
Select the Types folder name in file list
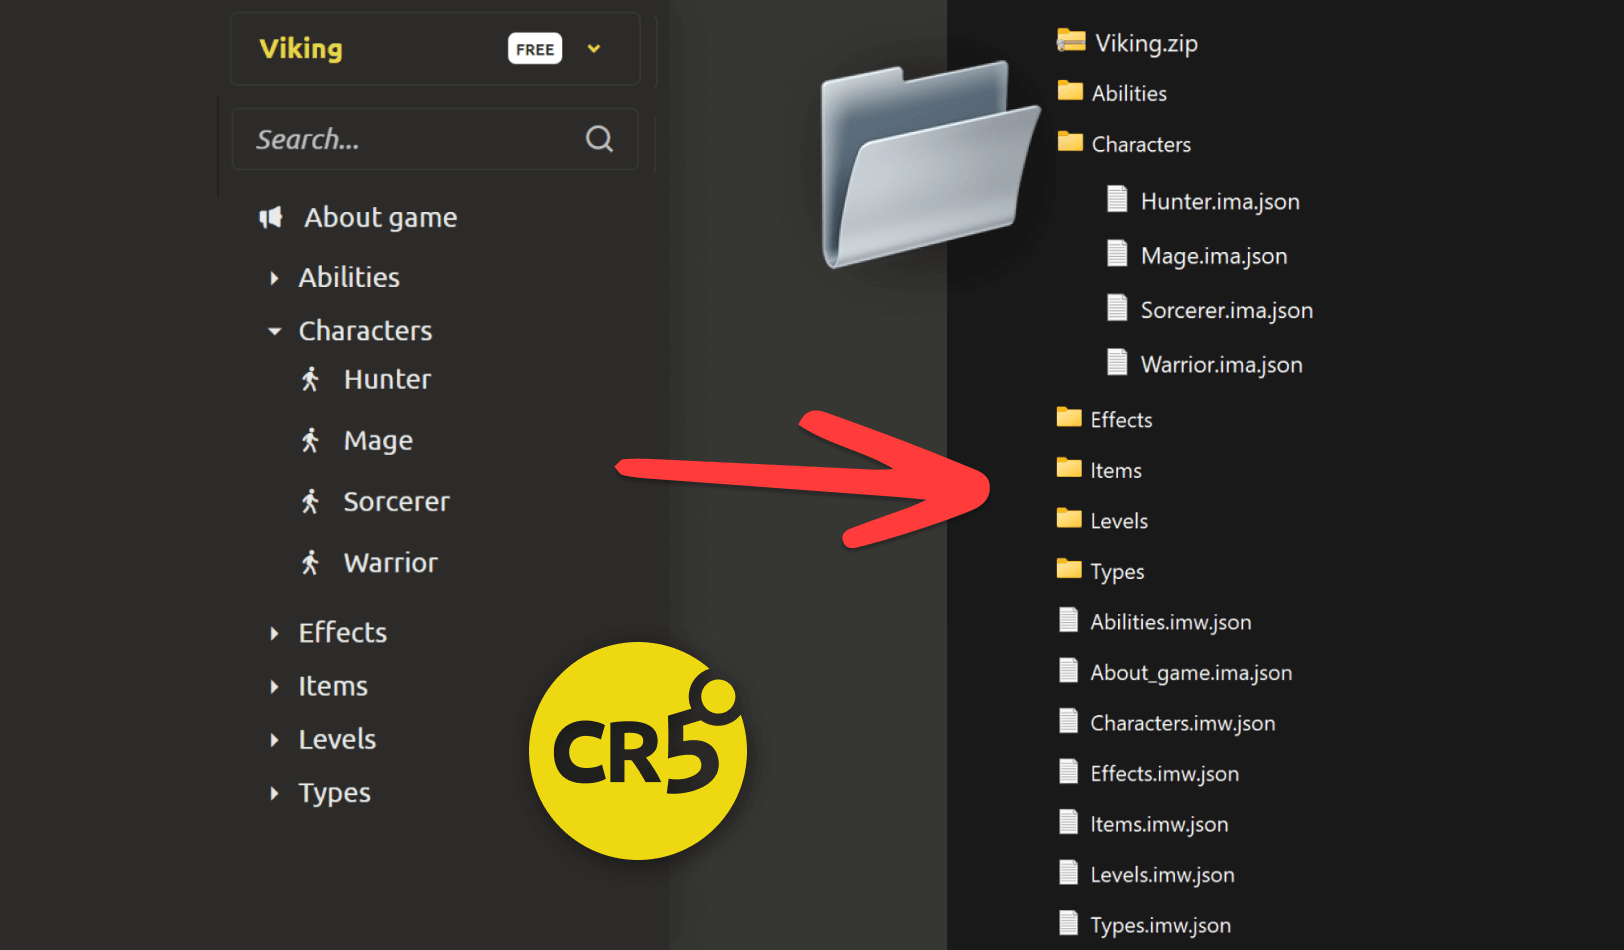point(1117,572)
